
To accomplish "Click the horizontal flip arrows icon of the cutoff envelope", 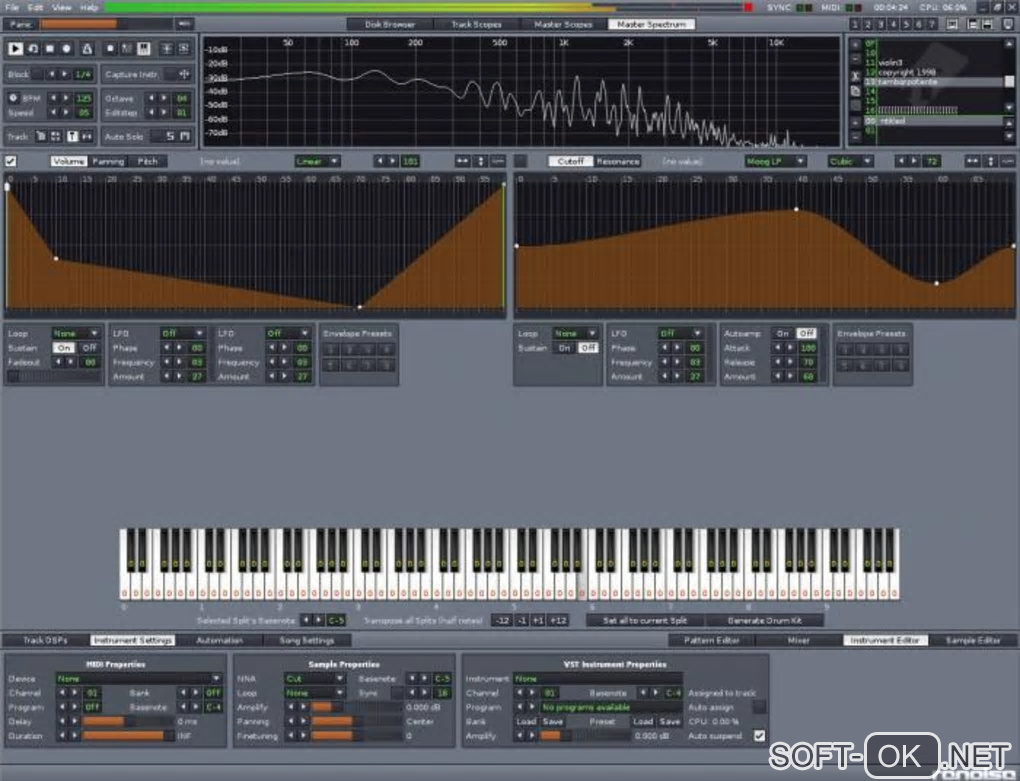I will point(972,161).
